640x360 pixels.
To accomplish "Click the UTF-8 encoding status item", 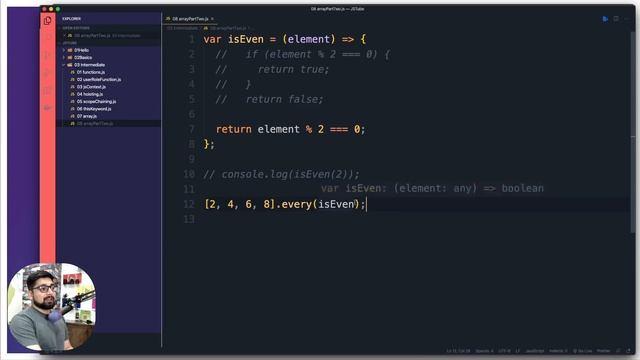I will pos(504,351).
